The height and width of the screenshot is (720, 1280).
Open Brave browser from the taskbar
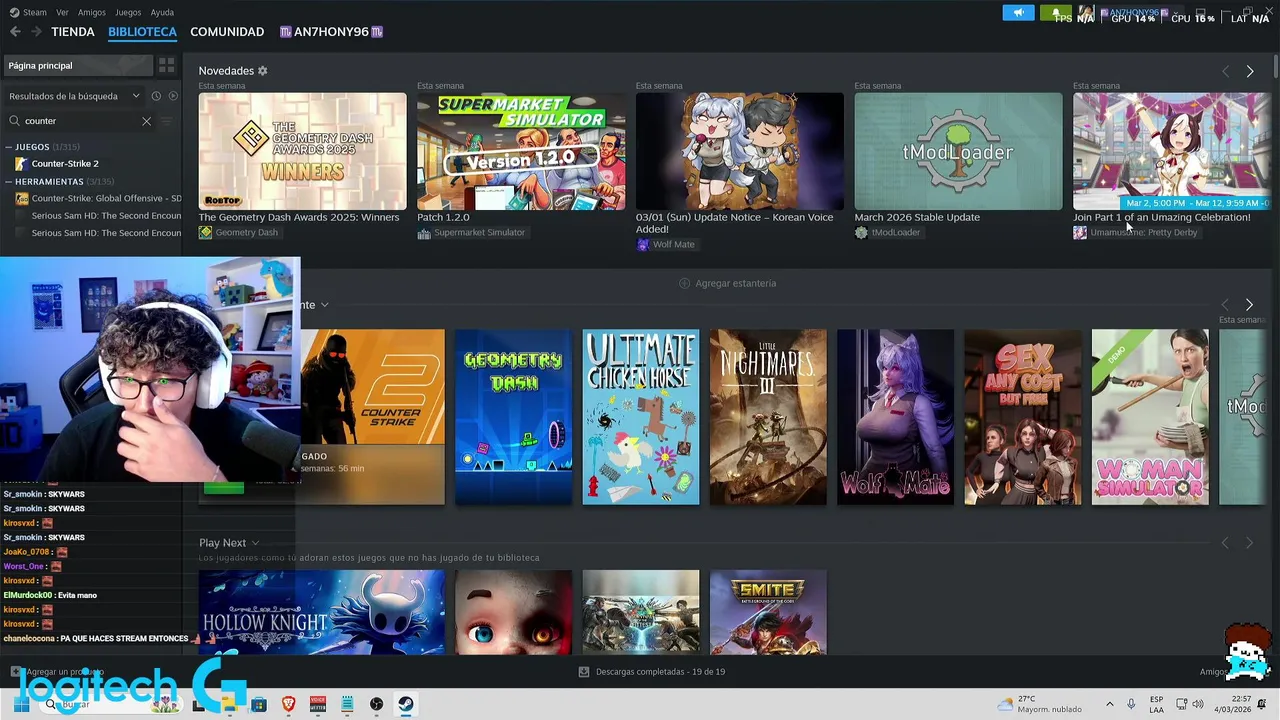coord(288,704)
